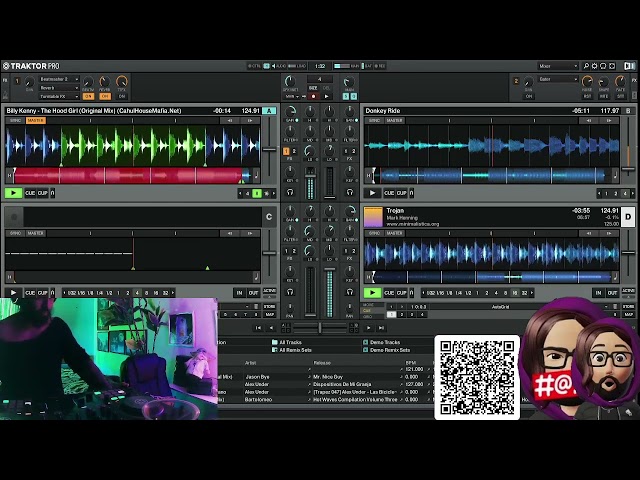The image size is (640, 480).
Task: Click Deck D letter badge
Action: click(x=628, y=217)
